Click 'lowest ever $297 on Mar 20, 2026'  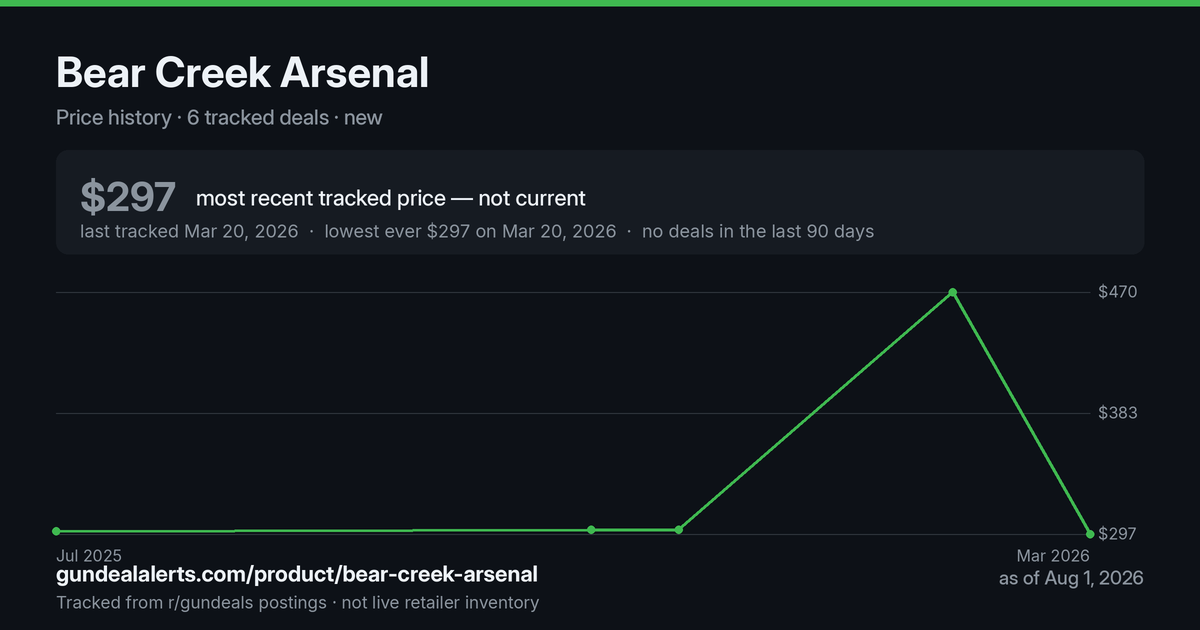470,231
